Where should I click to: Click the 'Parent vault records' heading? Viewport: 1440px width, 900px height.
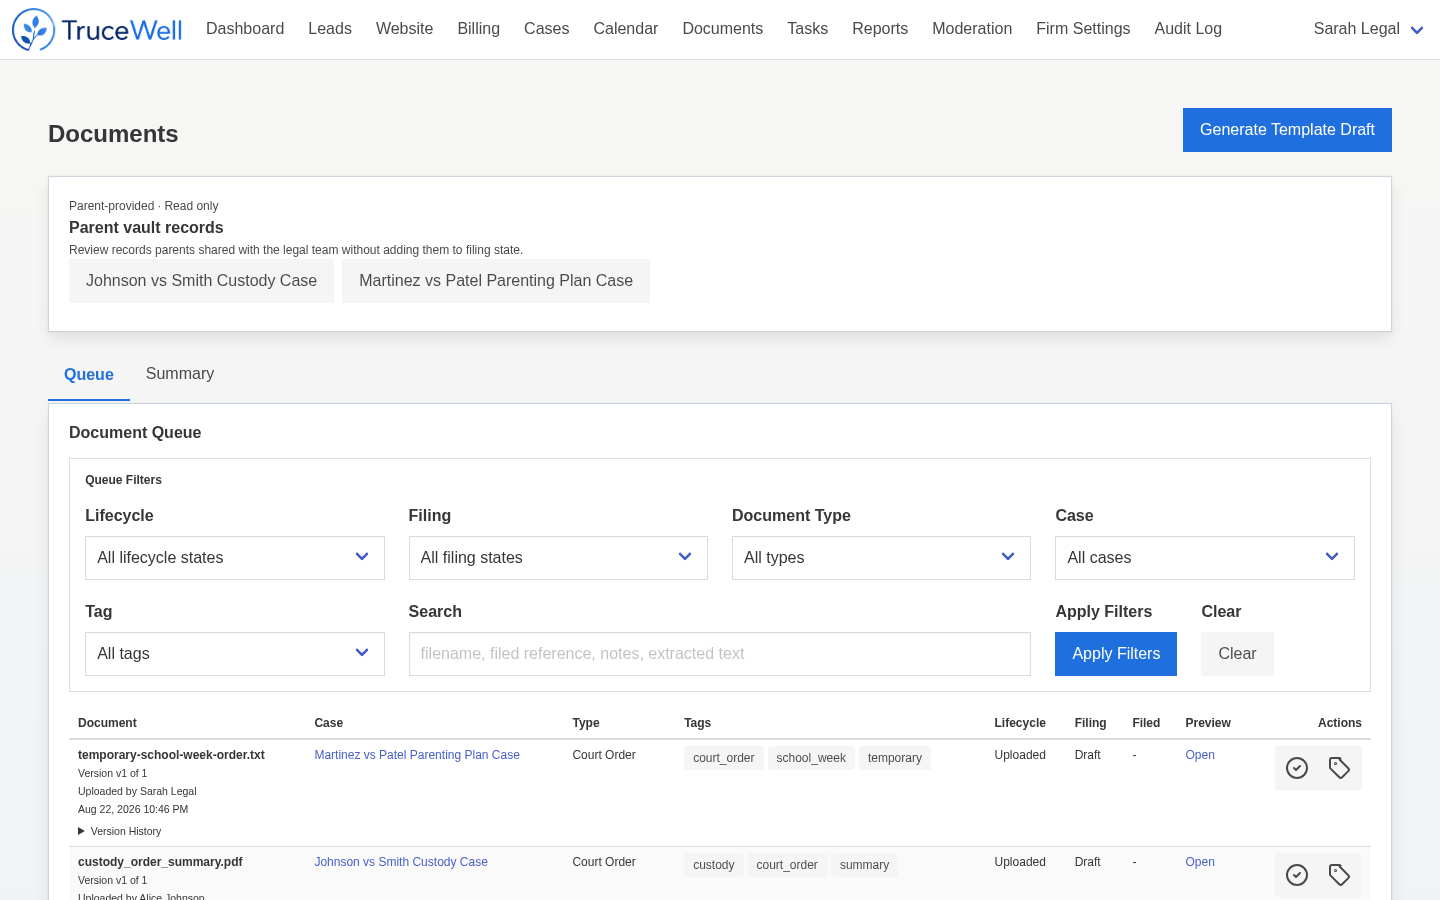[x=146, y=228]
